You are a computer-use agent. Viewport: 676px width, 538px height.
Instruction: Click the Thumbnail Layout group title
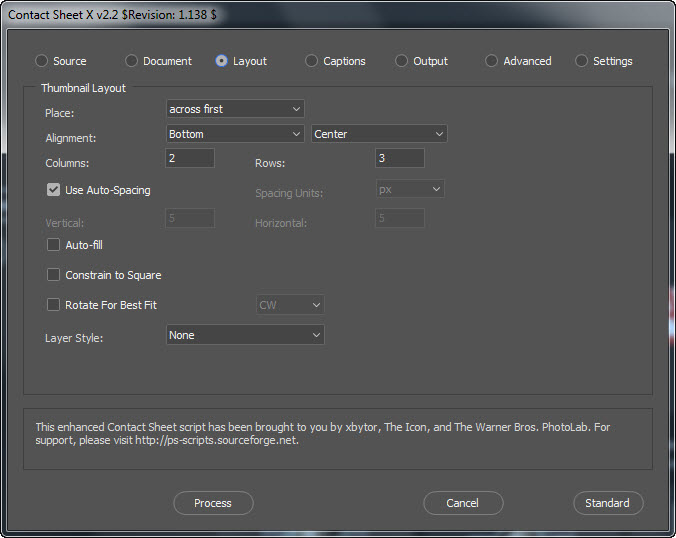(83, 88)
